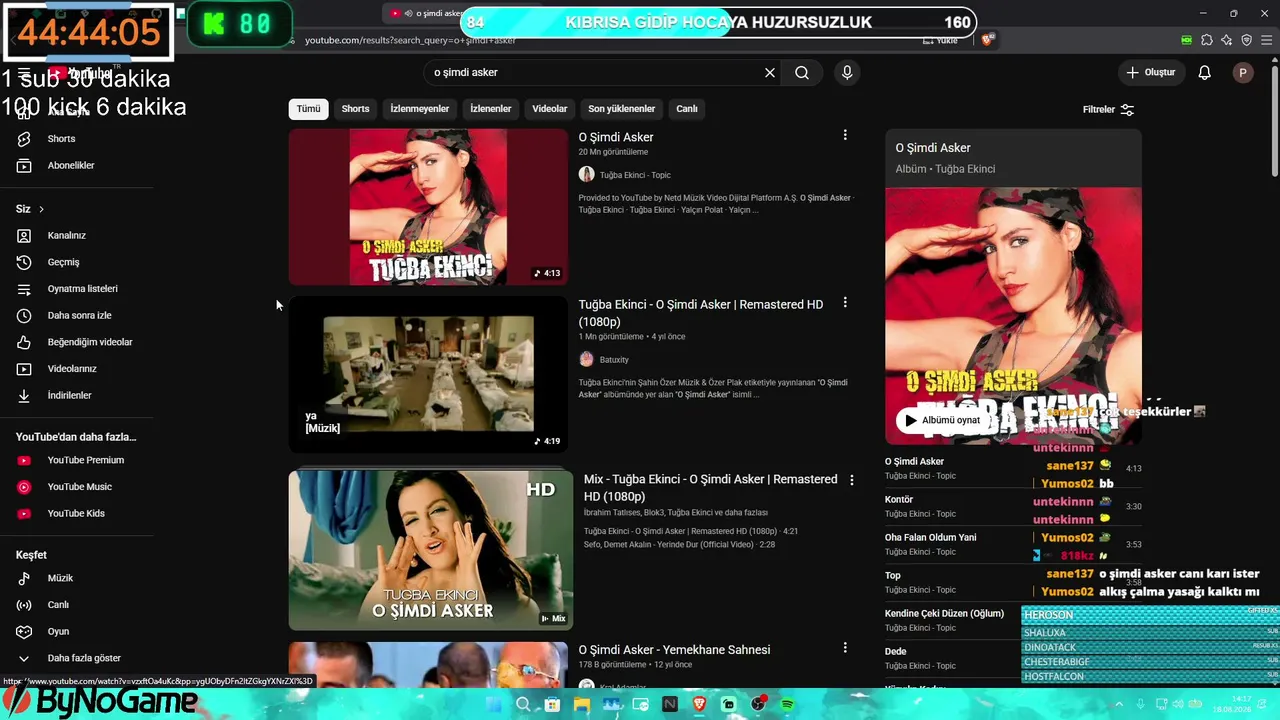Open Brave VPN shield icon
Image resolution: width=1280 pixels, height=720 pixels.
pos(1246,40)
